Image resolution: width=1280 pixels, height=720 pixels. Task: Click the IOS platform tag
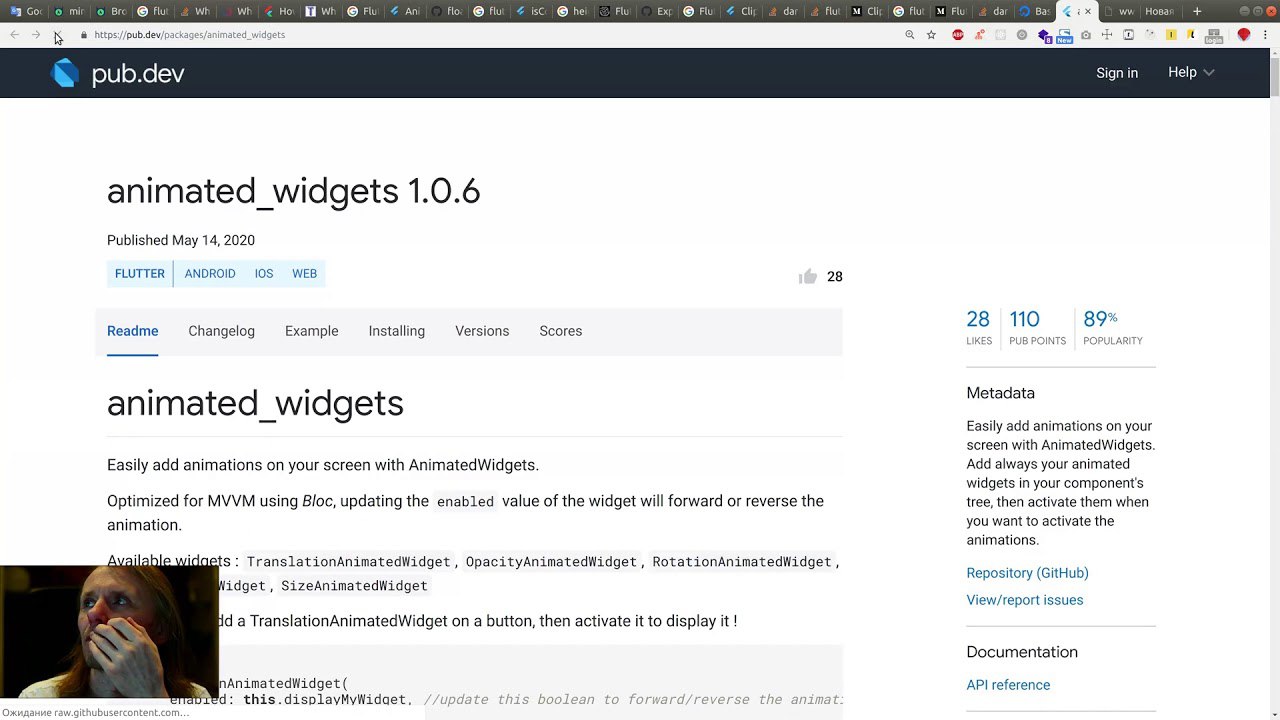pyautogui.click(x=264, y=274)
